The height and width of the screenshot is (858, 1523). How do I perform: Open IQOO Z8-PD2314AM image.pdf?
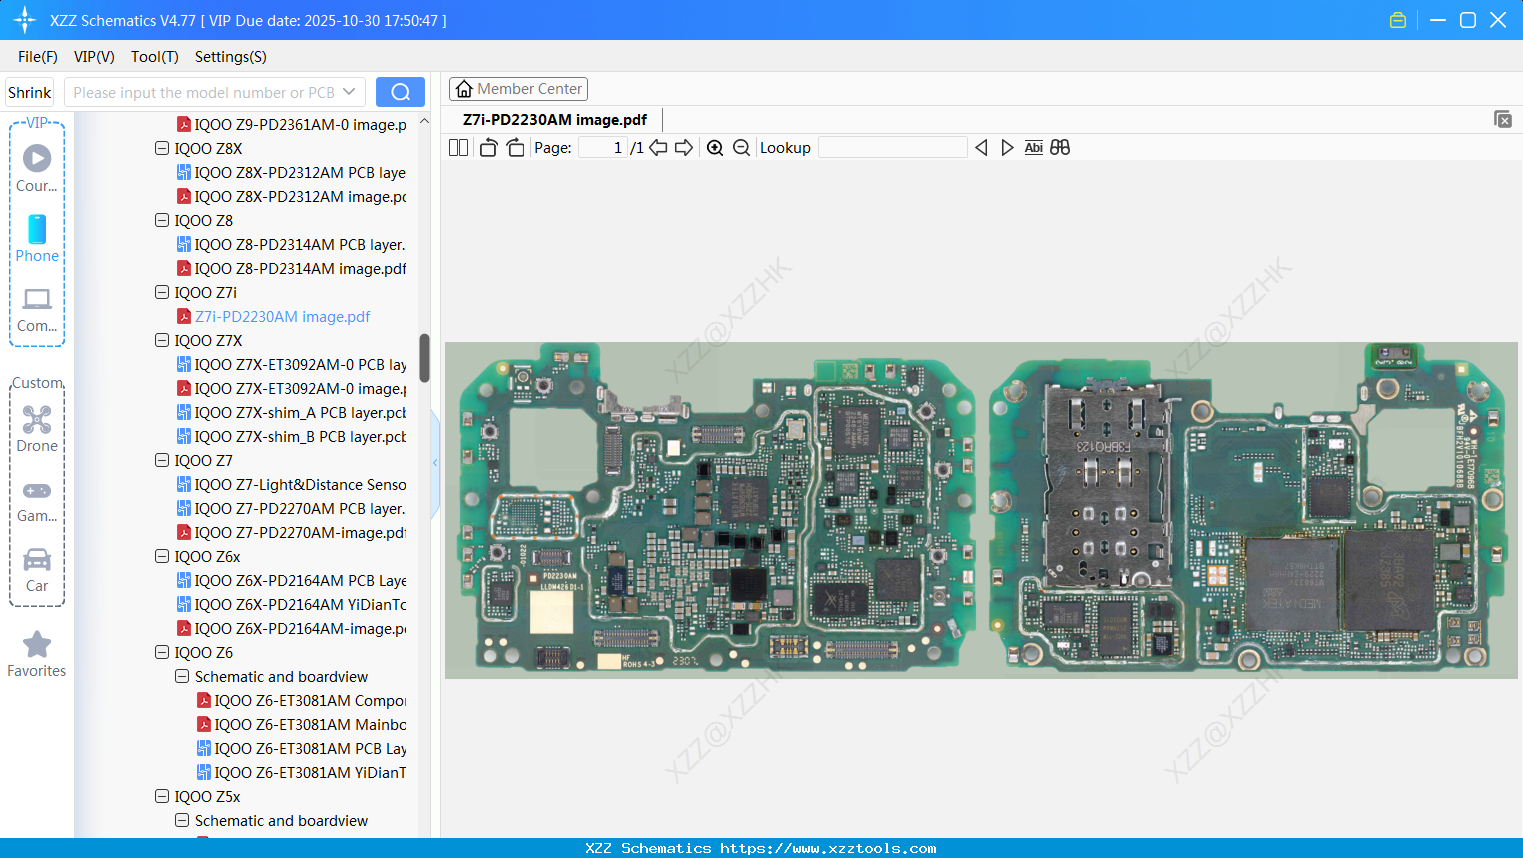[x=292, y=269]
